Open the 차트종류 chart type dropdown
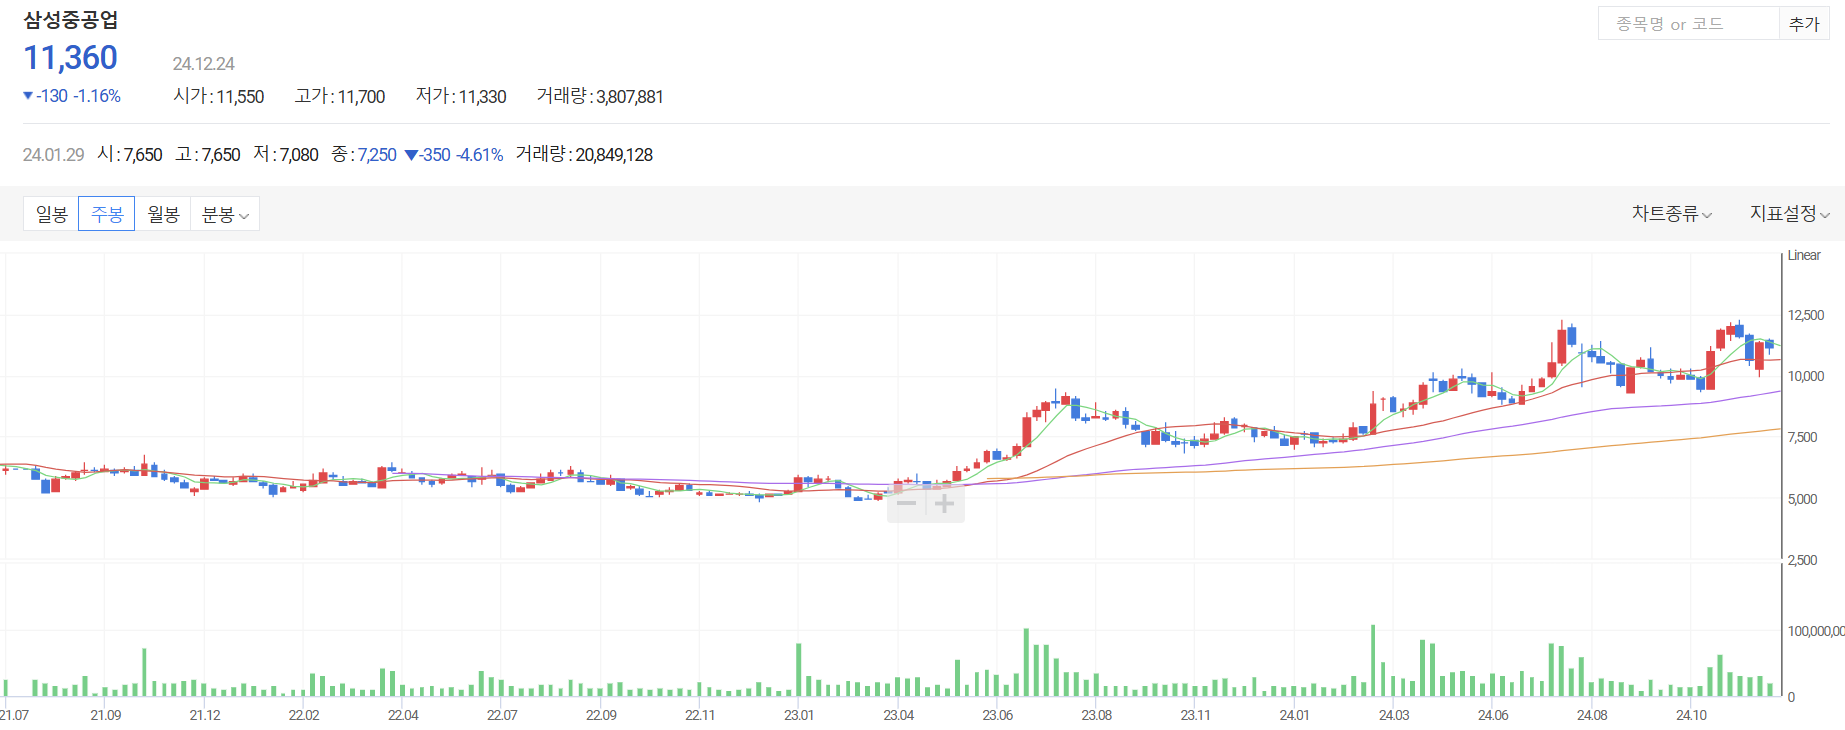This screenshot has height=730, width=1845. (1672, 214)
